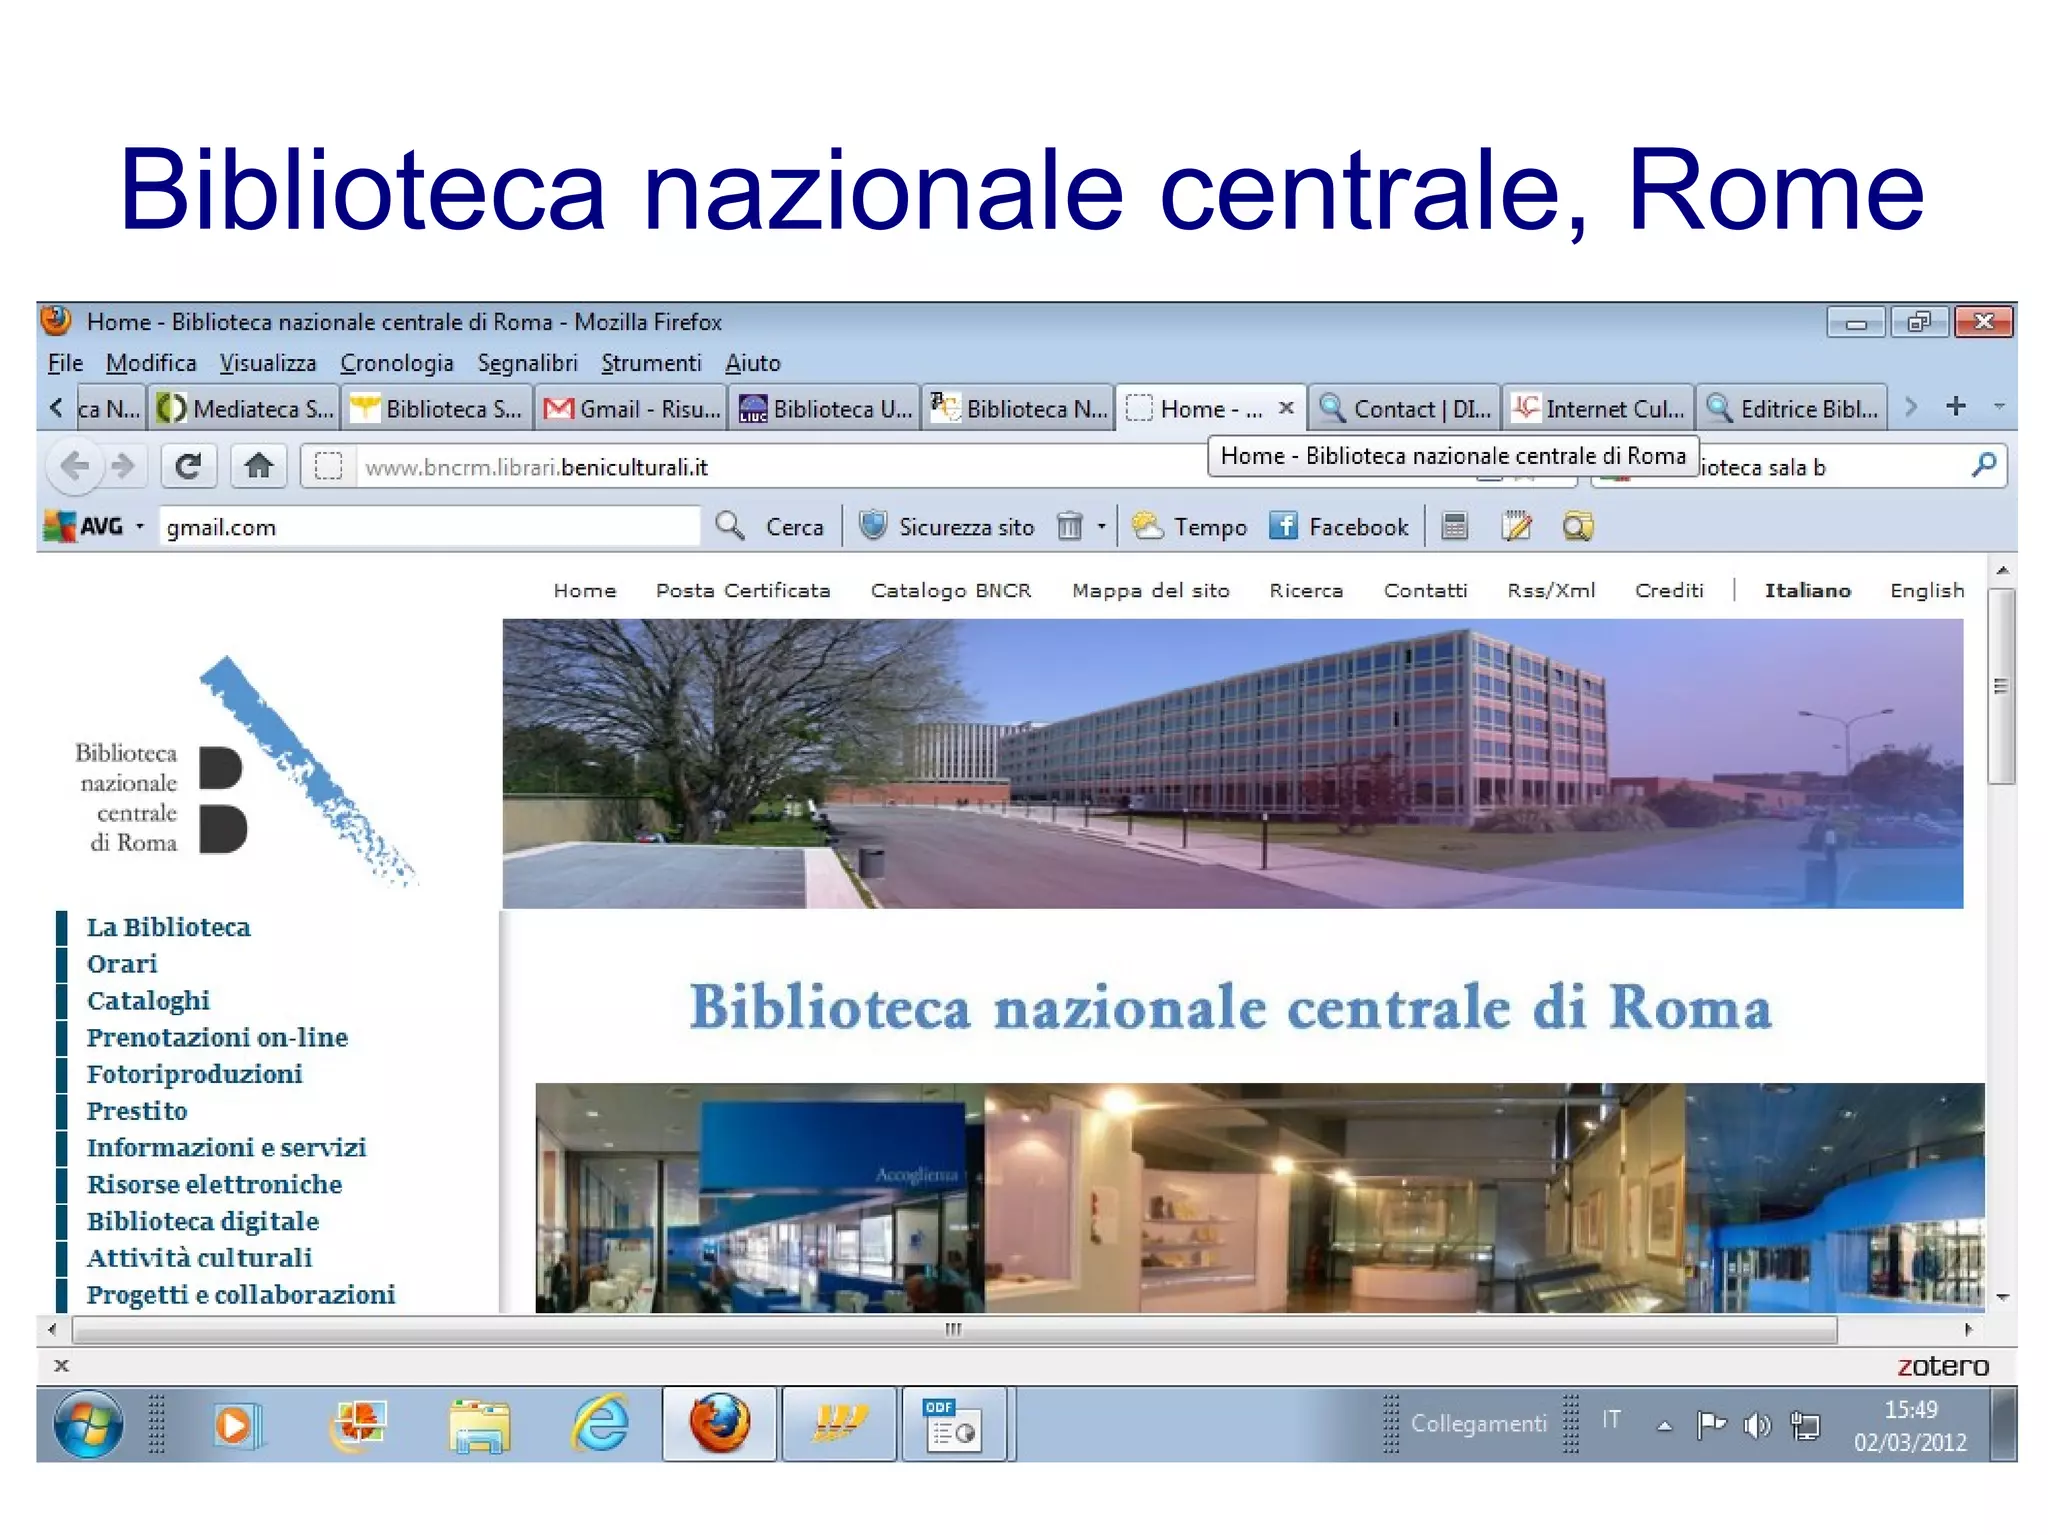Click the AVG Cerca magnifier icon
The height and width of the screenshot is (1535, 2048).
click(x=731, y=526)
